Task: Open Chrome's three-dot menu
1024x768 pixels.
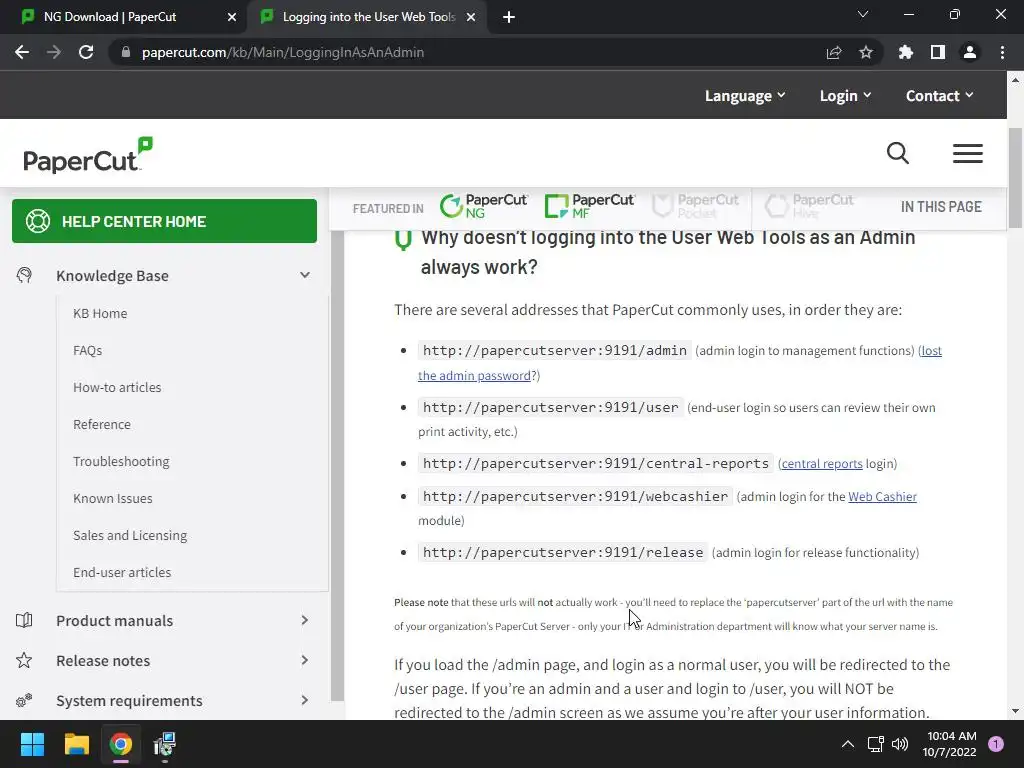Action: (x=1002, y=52)
